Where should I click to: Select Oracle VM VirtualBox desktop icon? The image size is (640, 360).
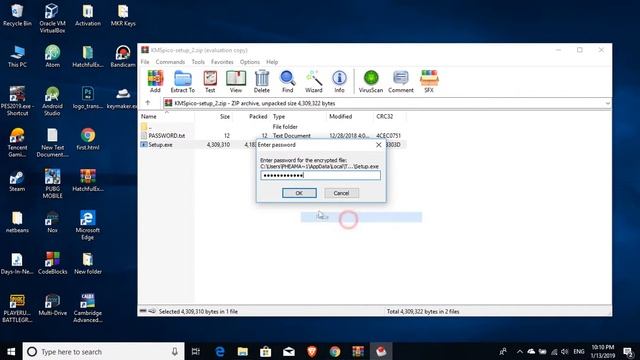pos(52,18)
